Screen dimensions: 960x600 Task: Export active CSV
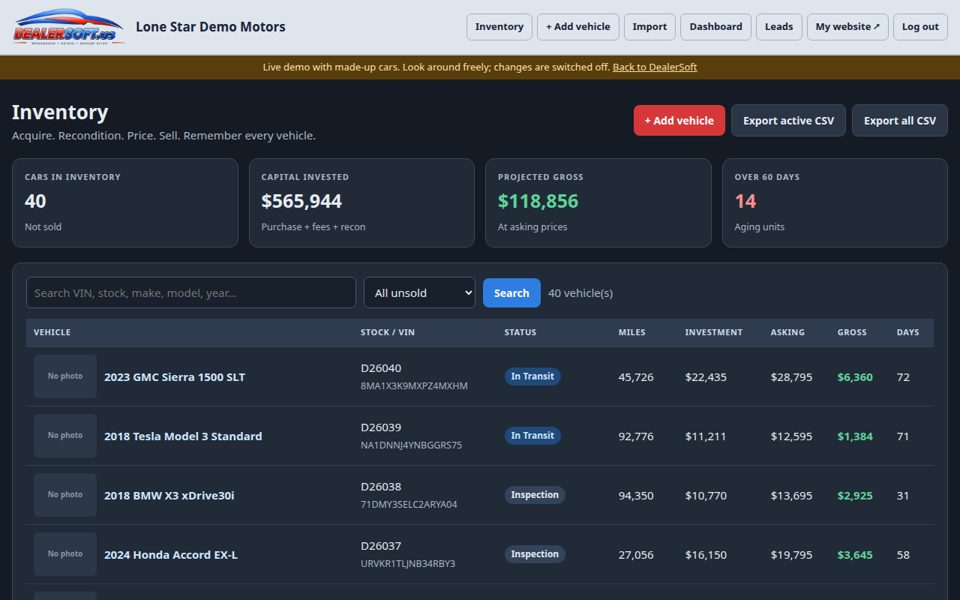(789, 121)
